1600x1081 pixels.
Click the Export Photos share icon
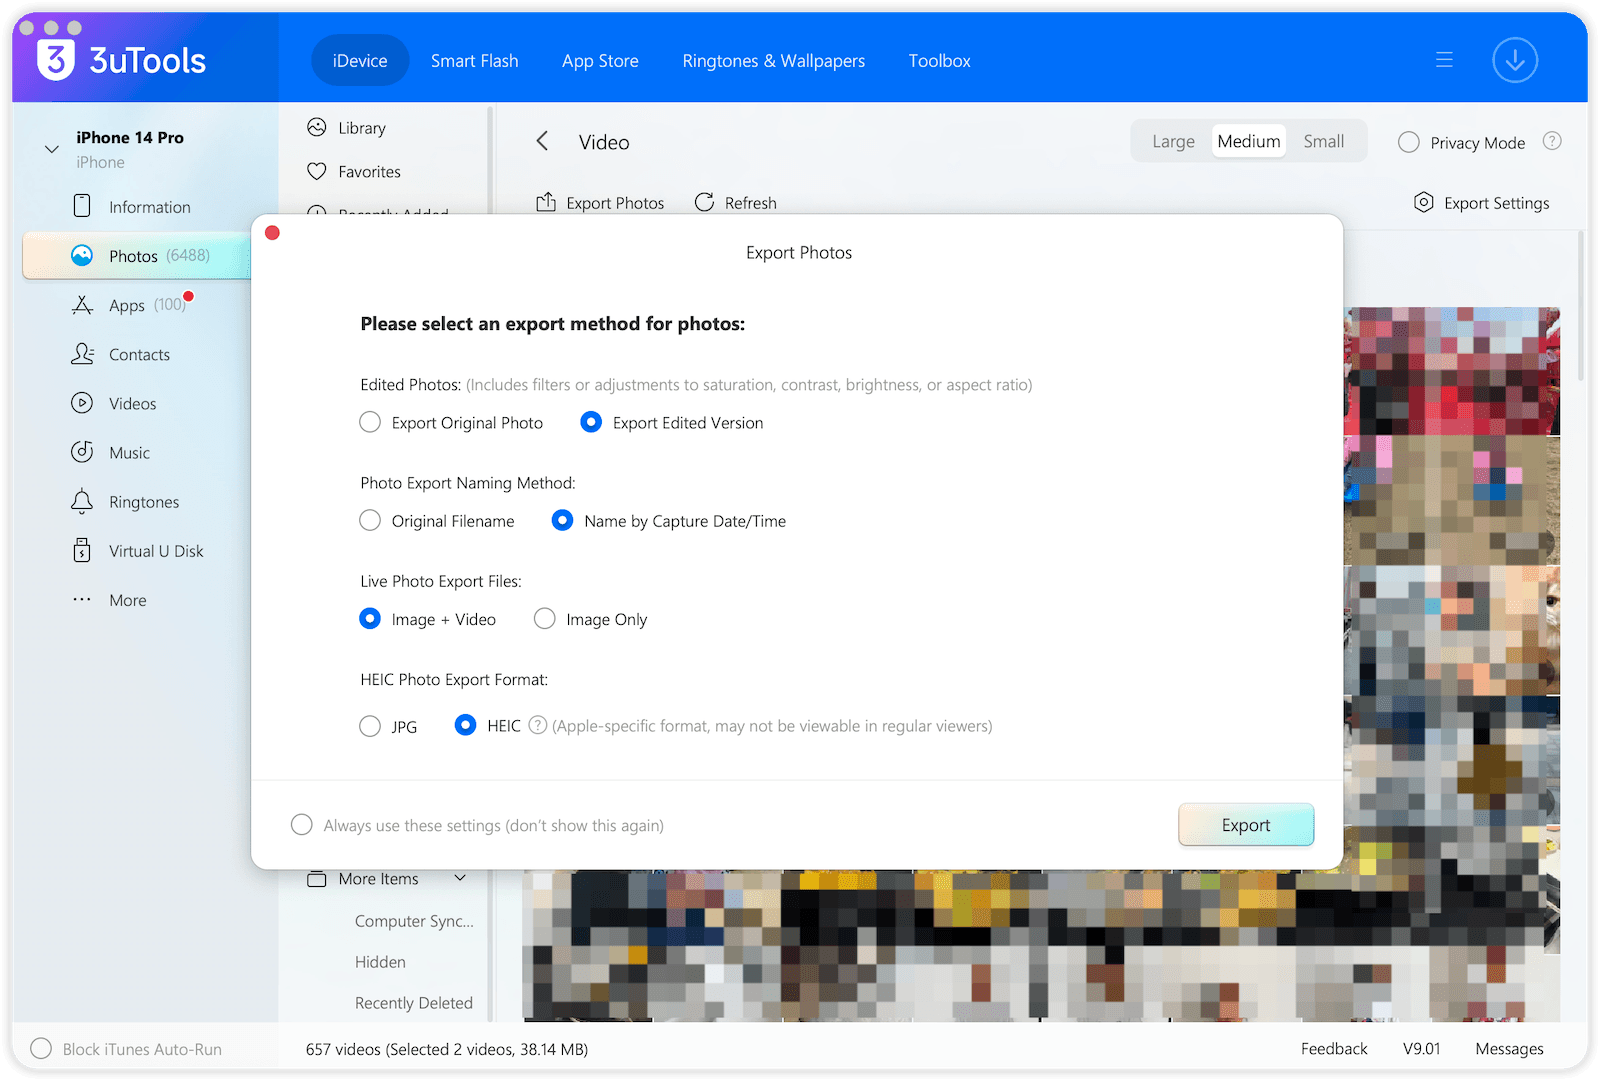[x=546, y=202]
